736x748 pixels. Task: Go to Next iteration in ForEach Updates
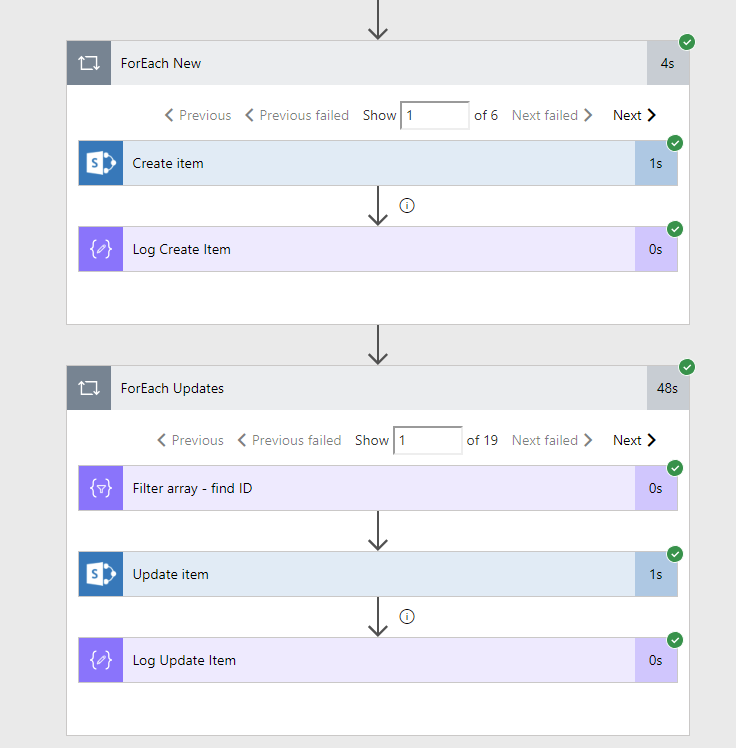tap(634, 440)
